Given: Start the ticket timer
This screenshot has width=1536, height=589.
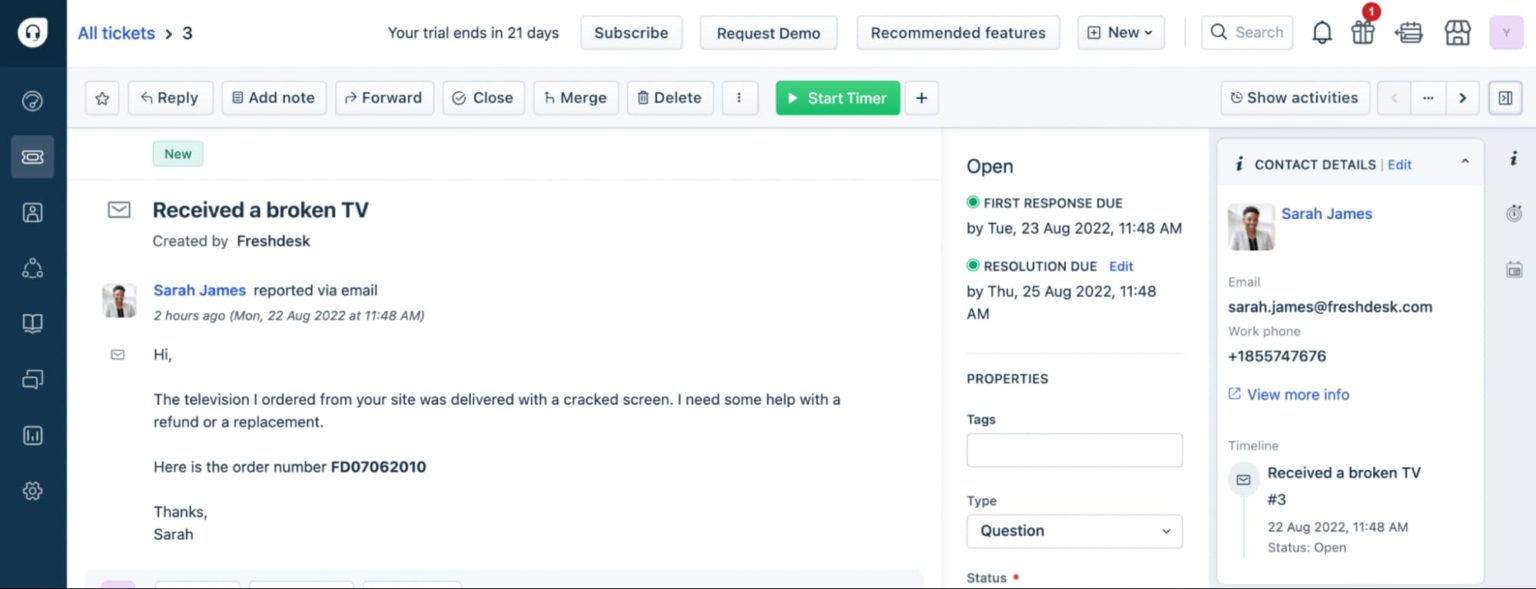Looking at the screenshot, I should (837, 97).
